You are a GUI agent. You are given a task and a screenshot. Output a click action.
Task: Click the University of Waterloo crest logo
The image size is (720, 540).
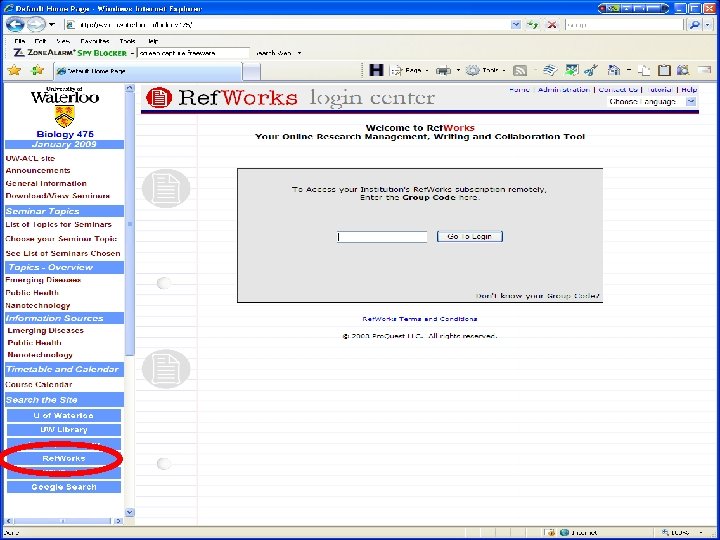[x=65, y=117]
